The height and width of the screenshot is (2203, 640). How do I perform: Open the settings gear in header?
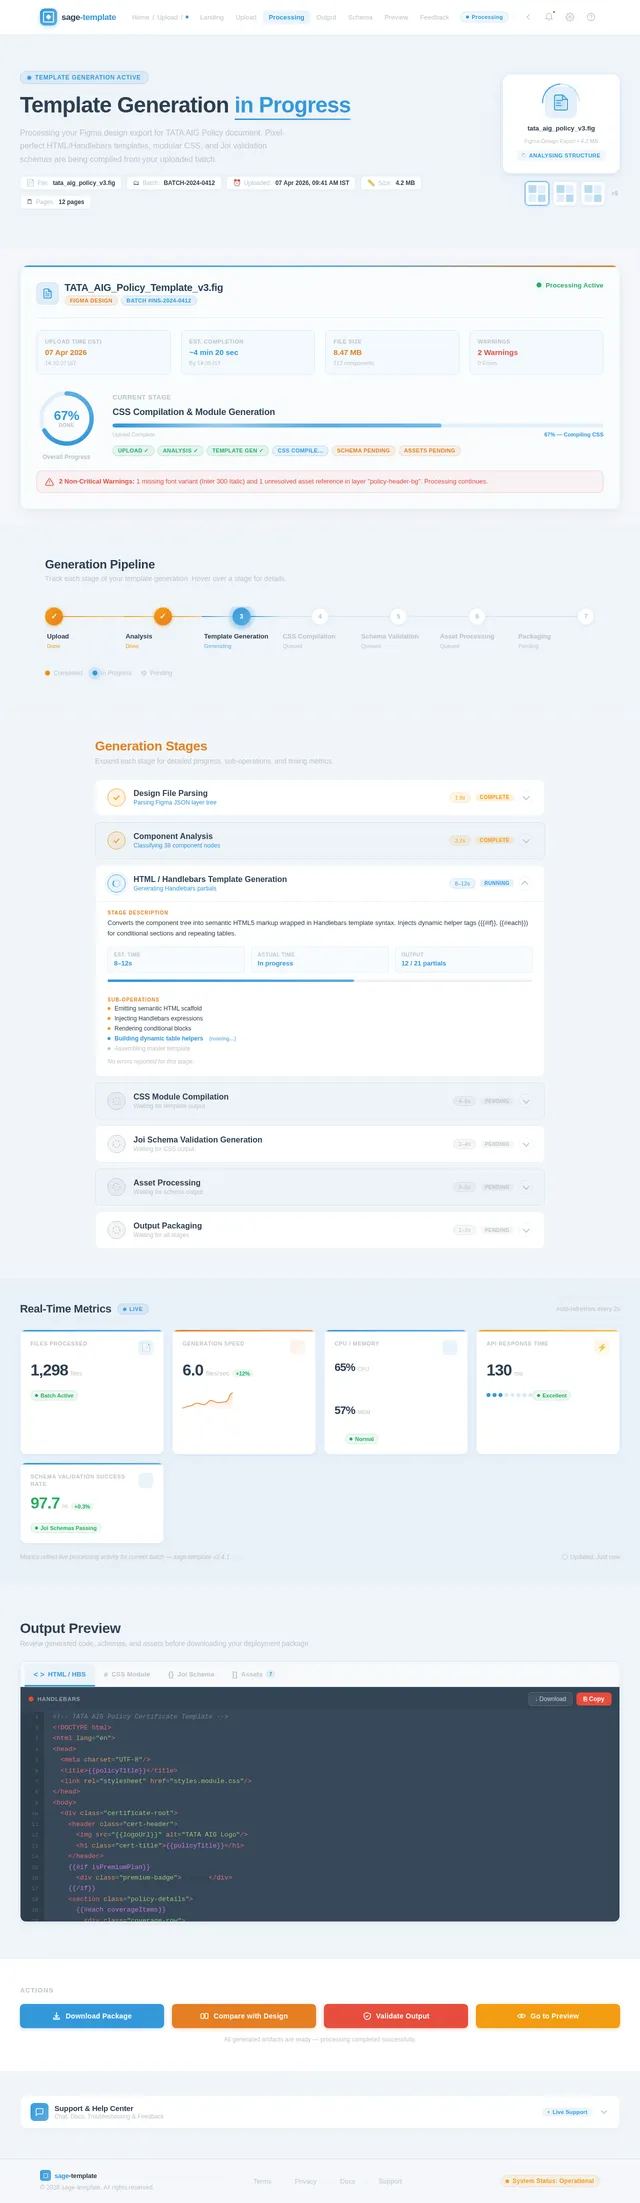(570, 17)
